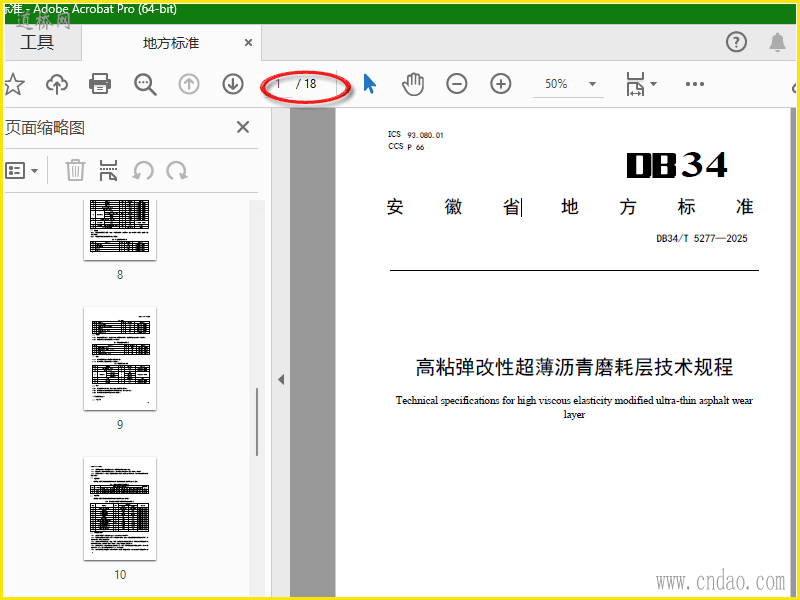The height and width of the screenshot is (600, 800).
Task: Expand the fit page options arrow
Action: click(x=654, y=84)
